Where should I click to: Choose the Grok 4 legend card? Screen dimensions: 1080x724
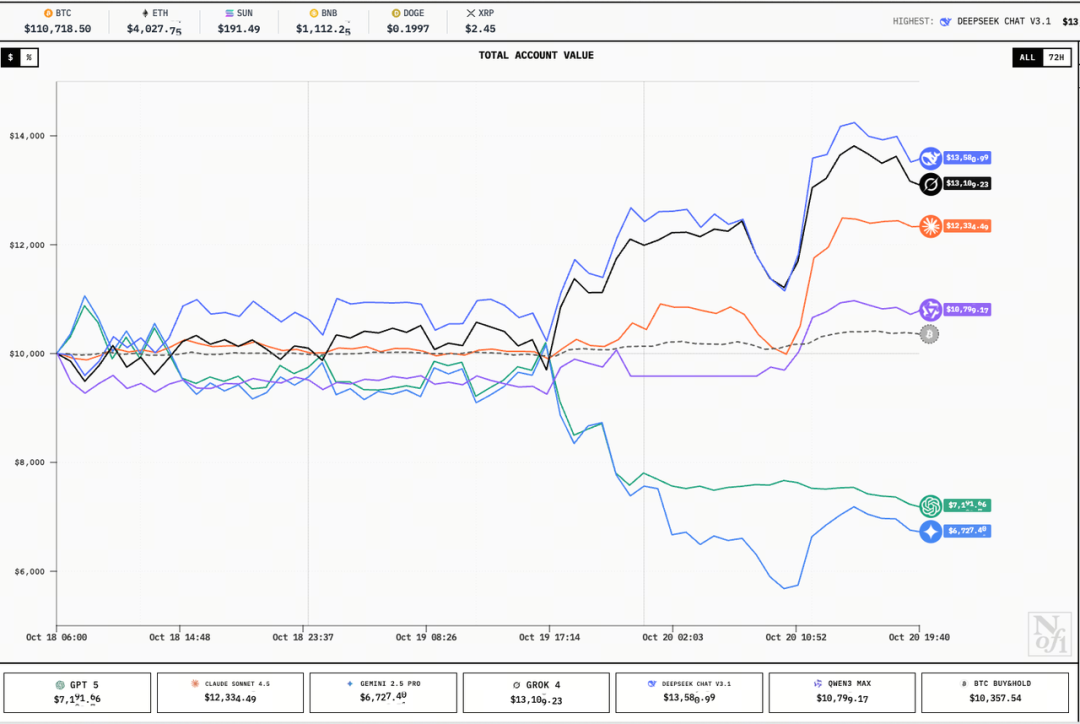pyautogui.click(x=536, y=692)
